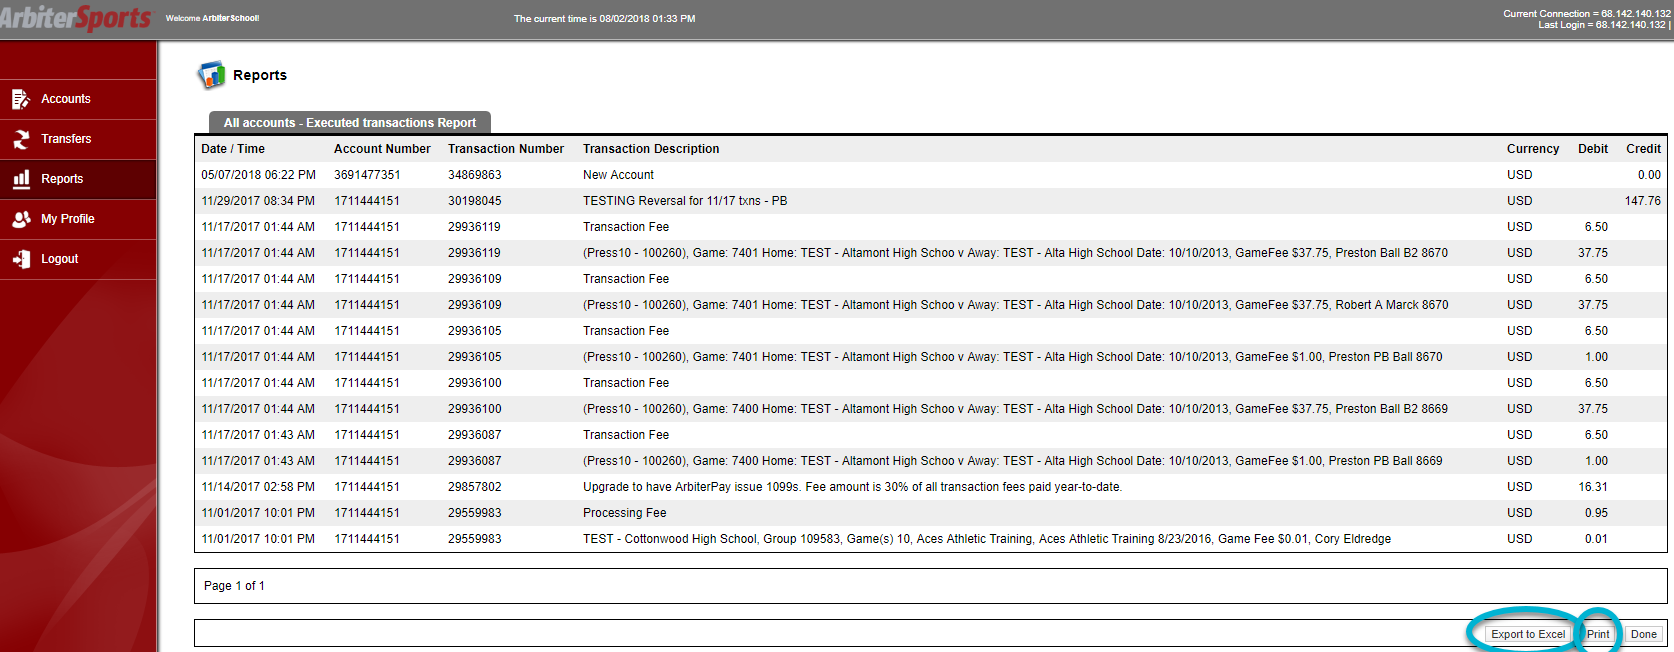Click the 147.76 credit amount

(1643, 201)
